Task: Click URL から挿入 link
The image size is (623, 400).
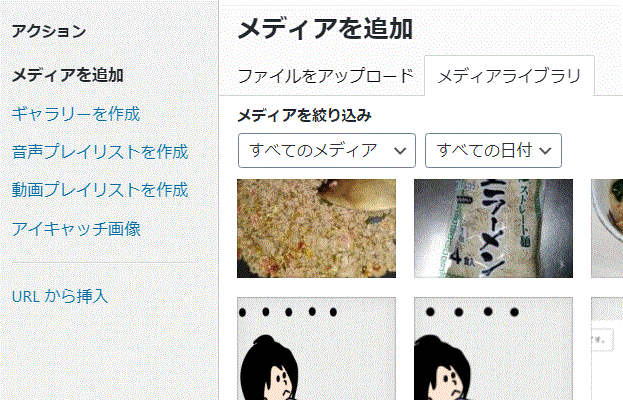Action: click(60, 296)
